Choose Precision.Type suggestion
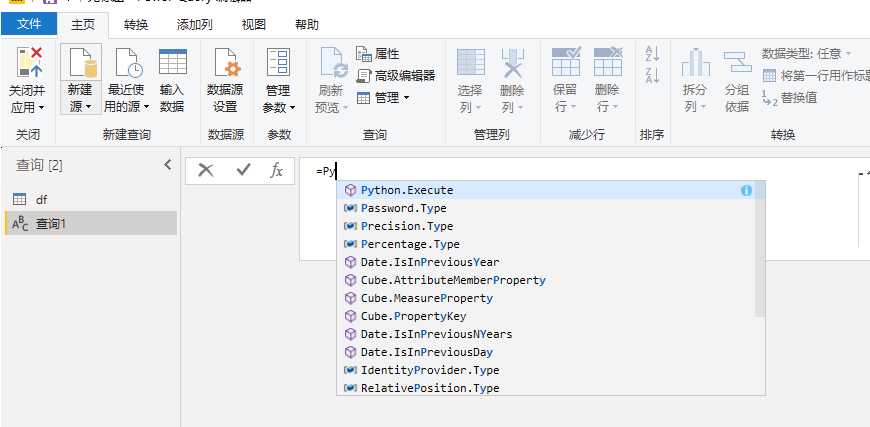The height and width of the screenshot is (427, 870). click(x=546, y=226)
